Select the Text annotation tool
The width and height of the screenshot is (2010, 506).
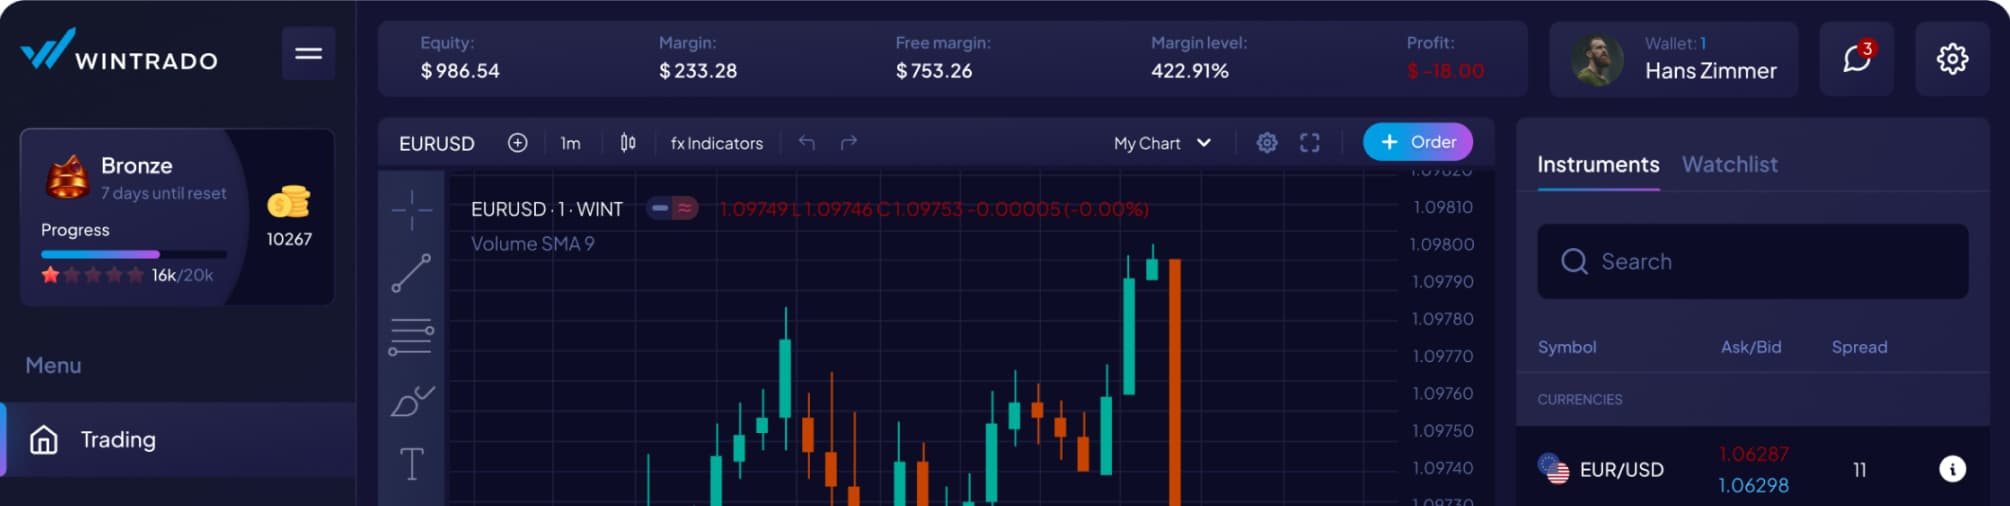[x=412, y=464]
